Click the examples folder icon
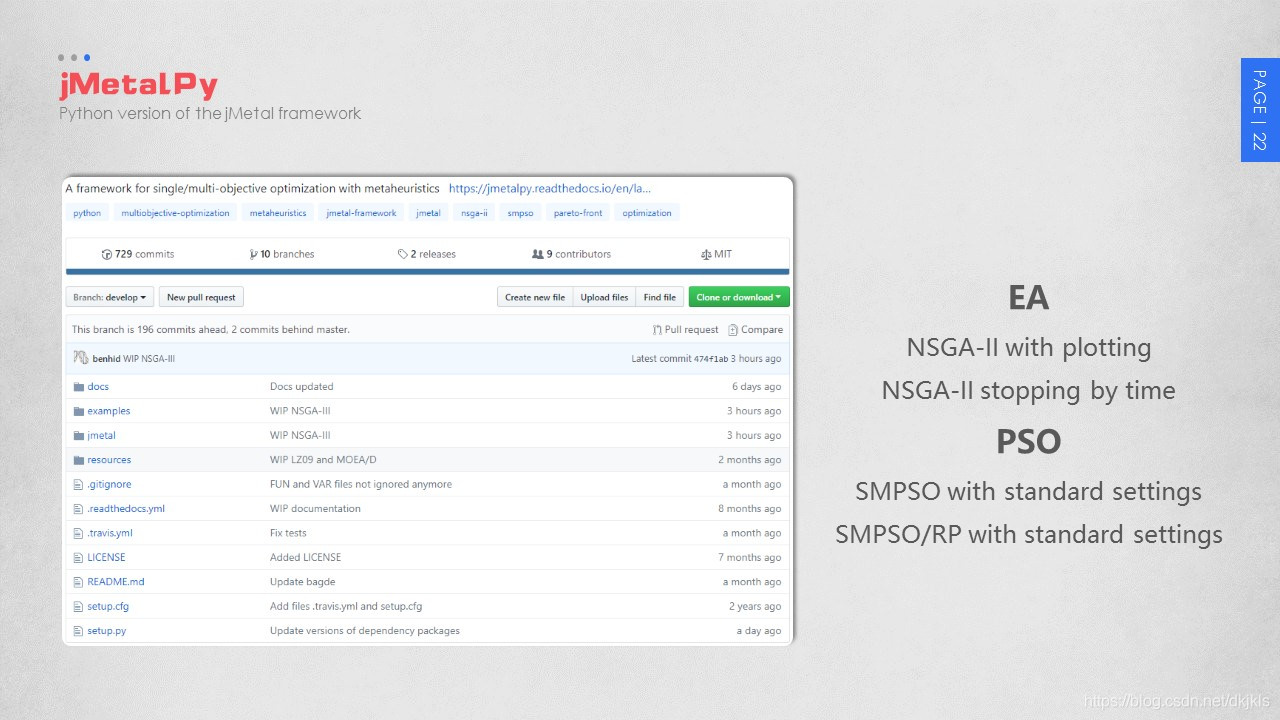This screenshot has height=720, width=1280. [x=78, y=411]
